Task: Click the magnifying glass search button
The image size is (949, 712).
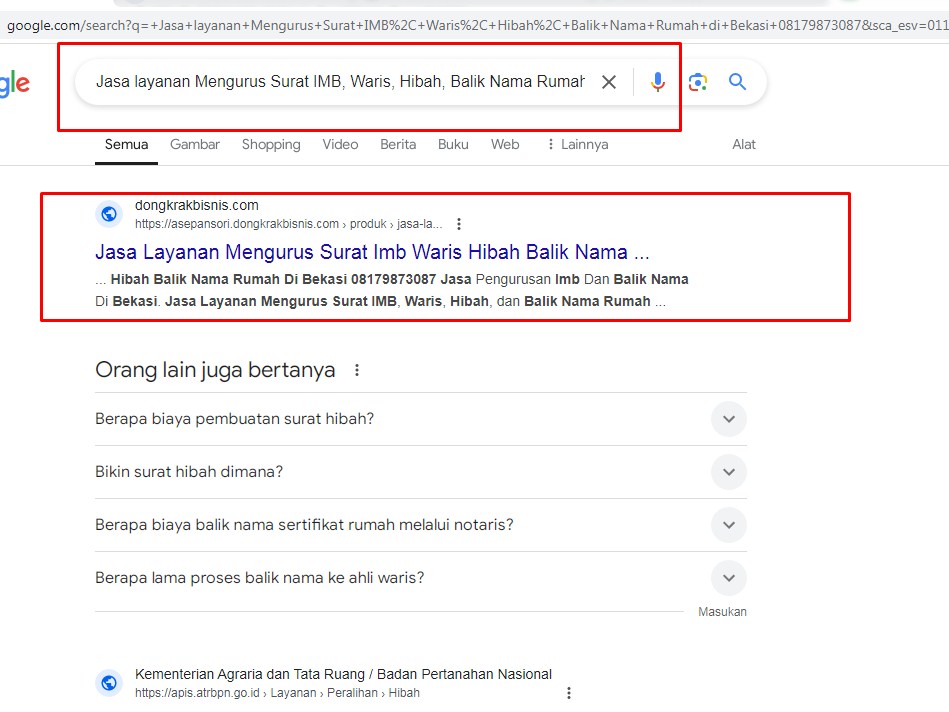Action: [738, 82]
